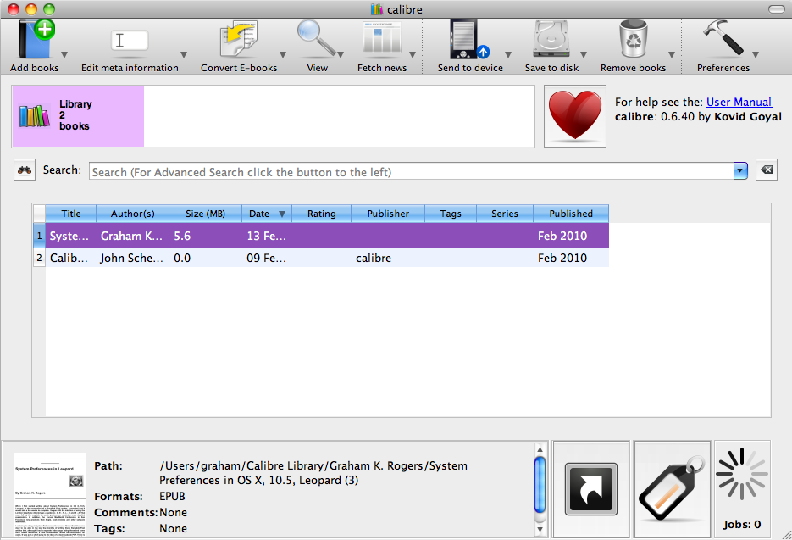Click the calibre publisher cell
The height and width of the screenshot is (540, 792).
click(x=388, y=258)
